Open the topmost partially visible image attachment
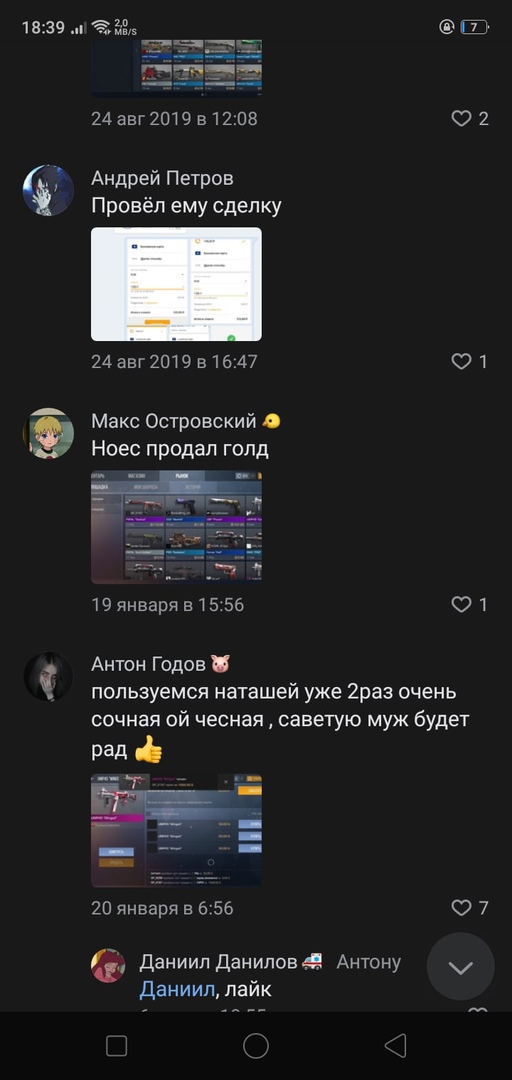The image size is (512, 1080). pos(176,68)
